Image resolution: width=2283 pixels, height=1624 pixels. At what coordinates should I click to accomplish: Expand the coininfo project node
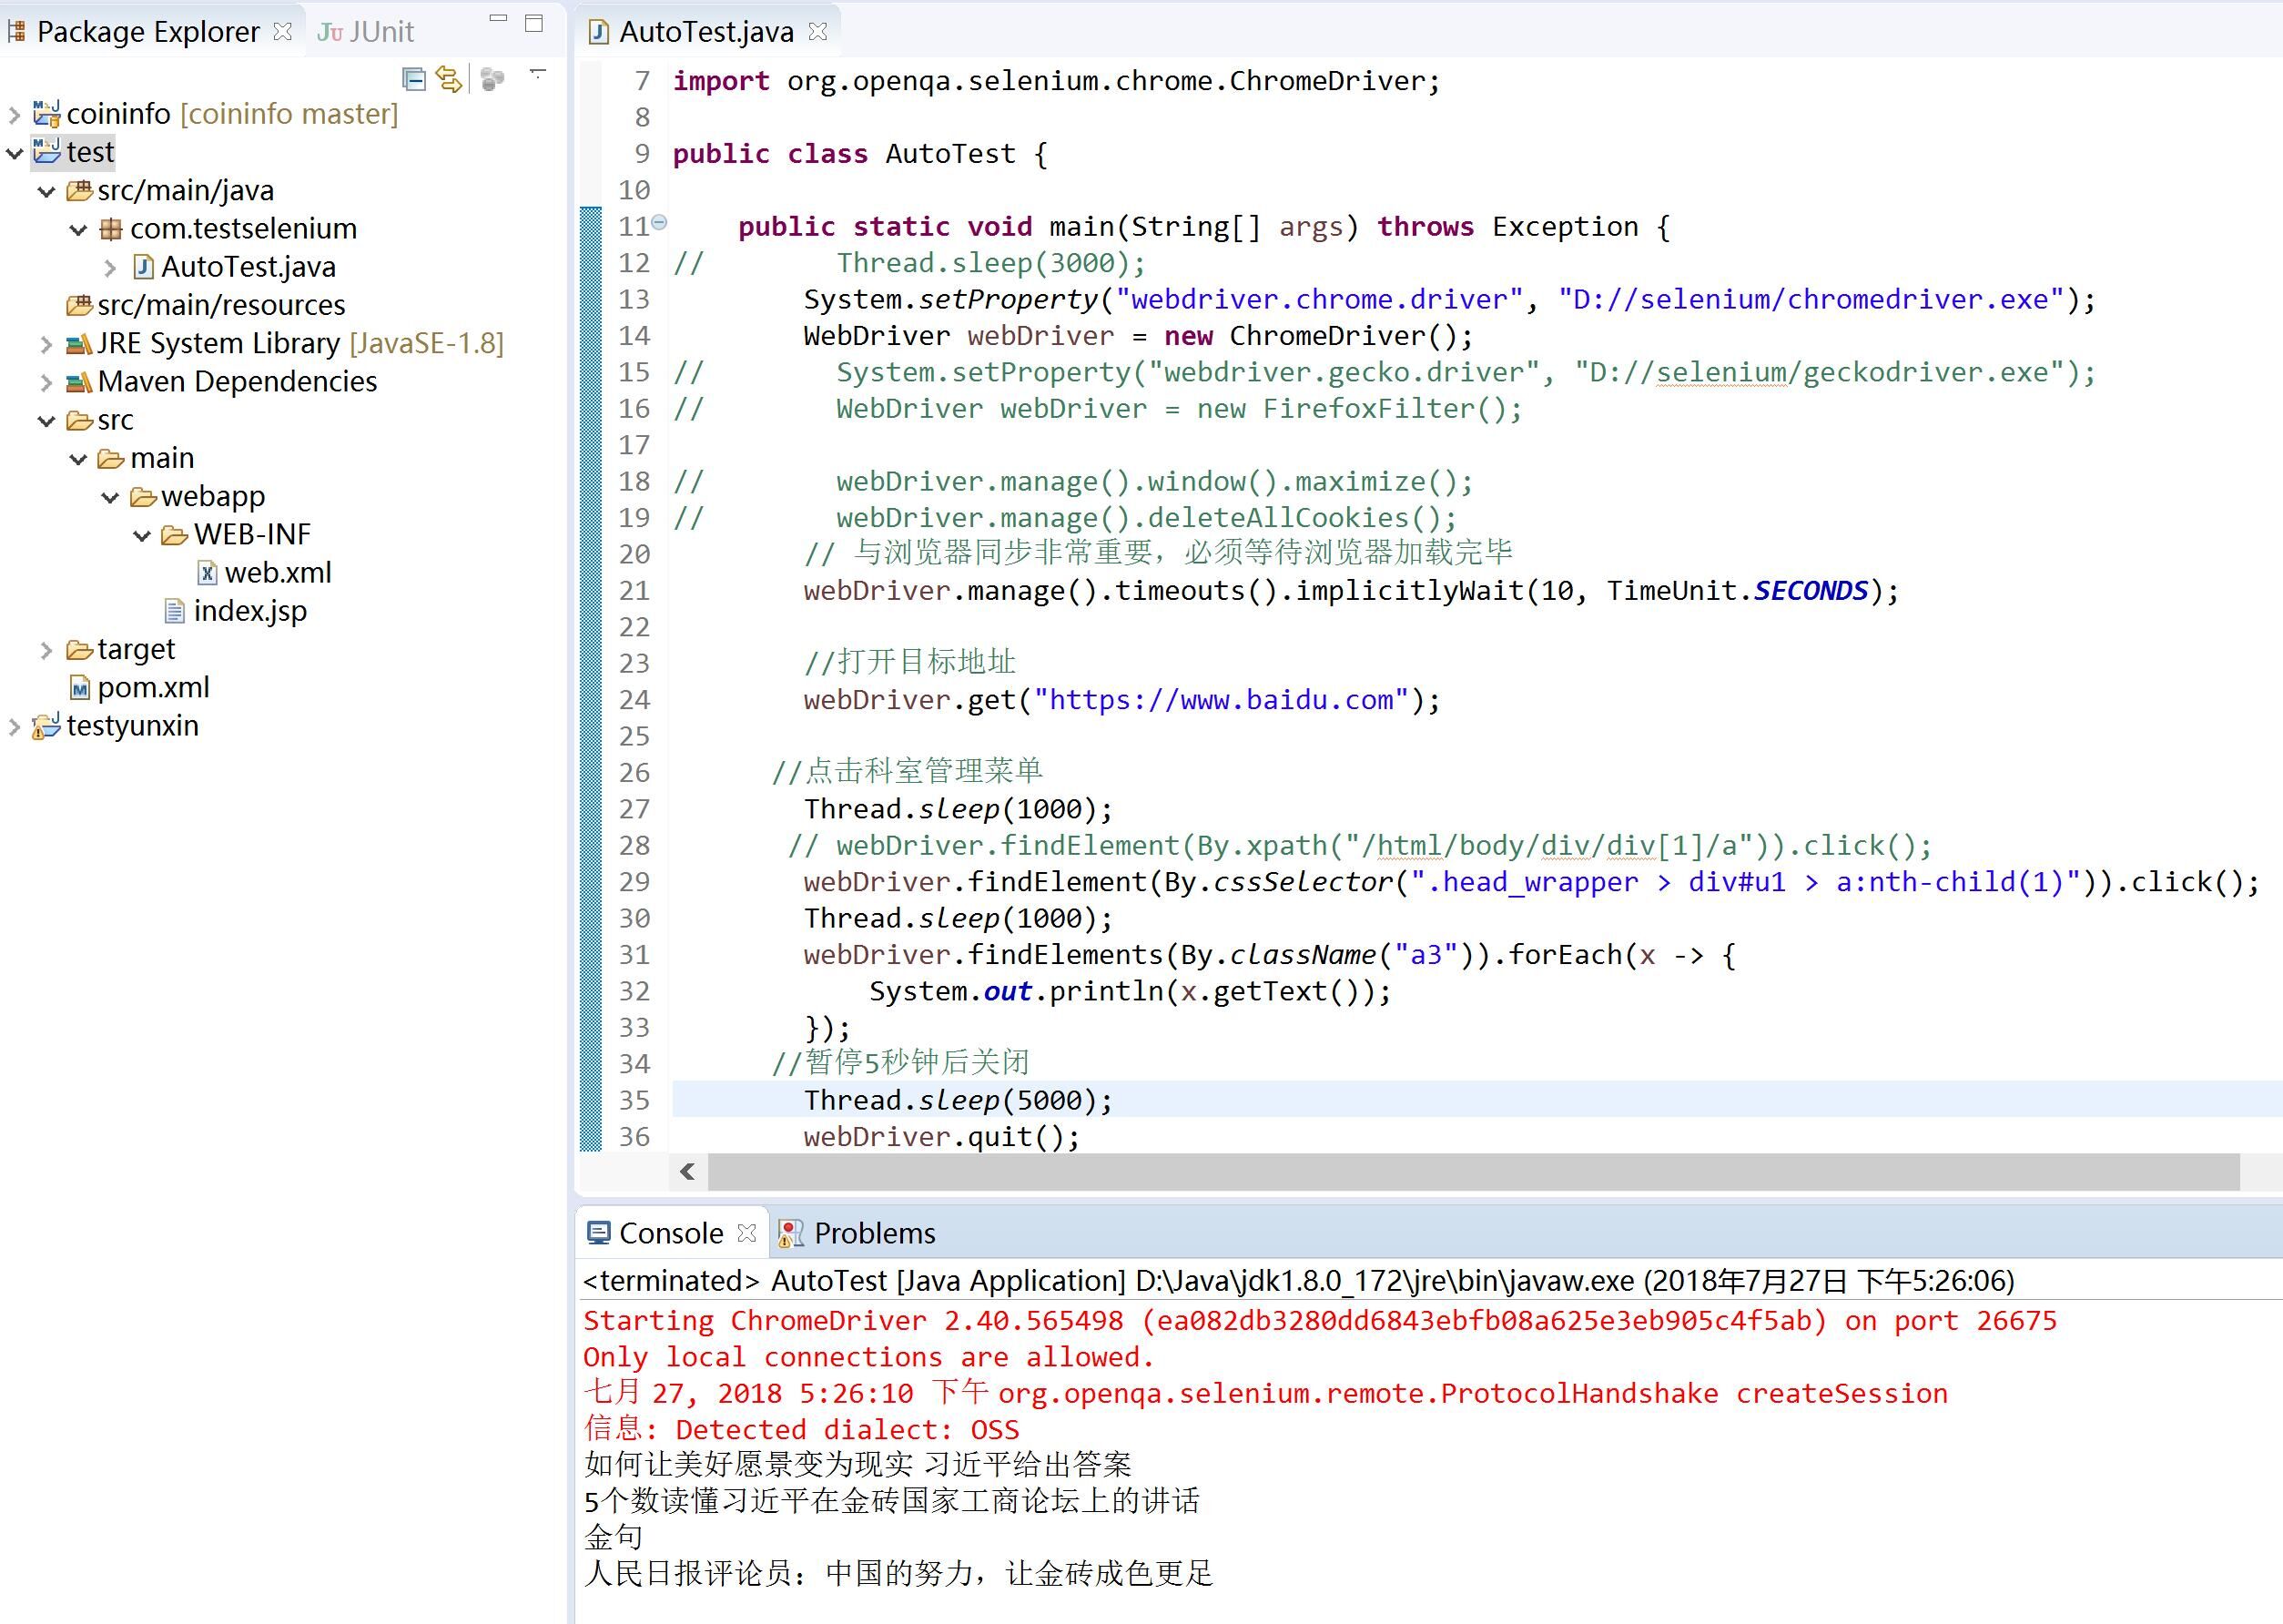click(15, 115)
